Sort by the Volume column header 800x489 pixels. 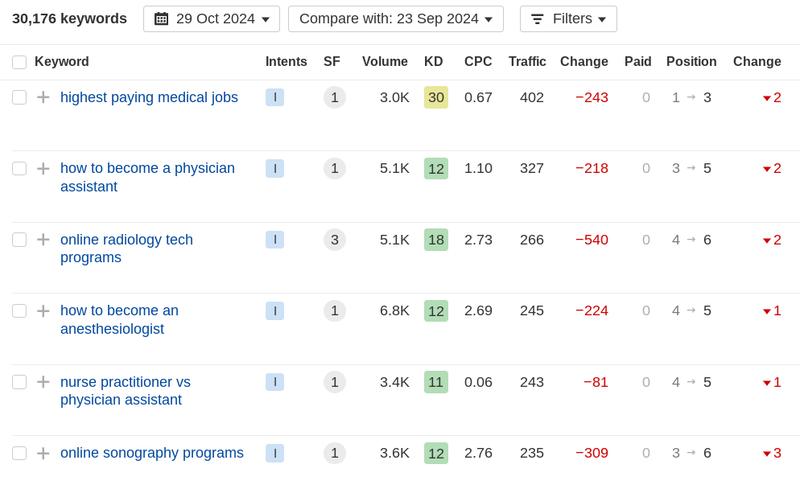coord(385,62)
